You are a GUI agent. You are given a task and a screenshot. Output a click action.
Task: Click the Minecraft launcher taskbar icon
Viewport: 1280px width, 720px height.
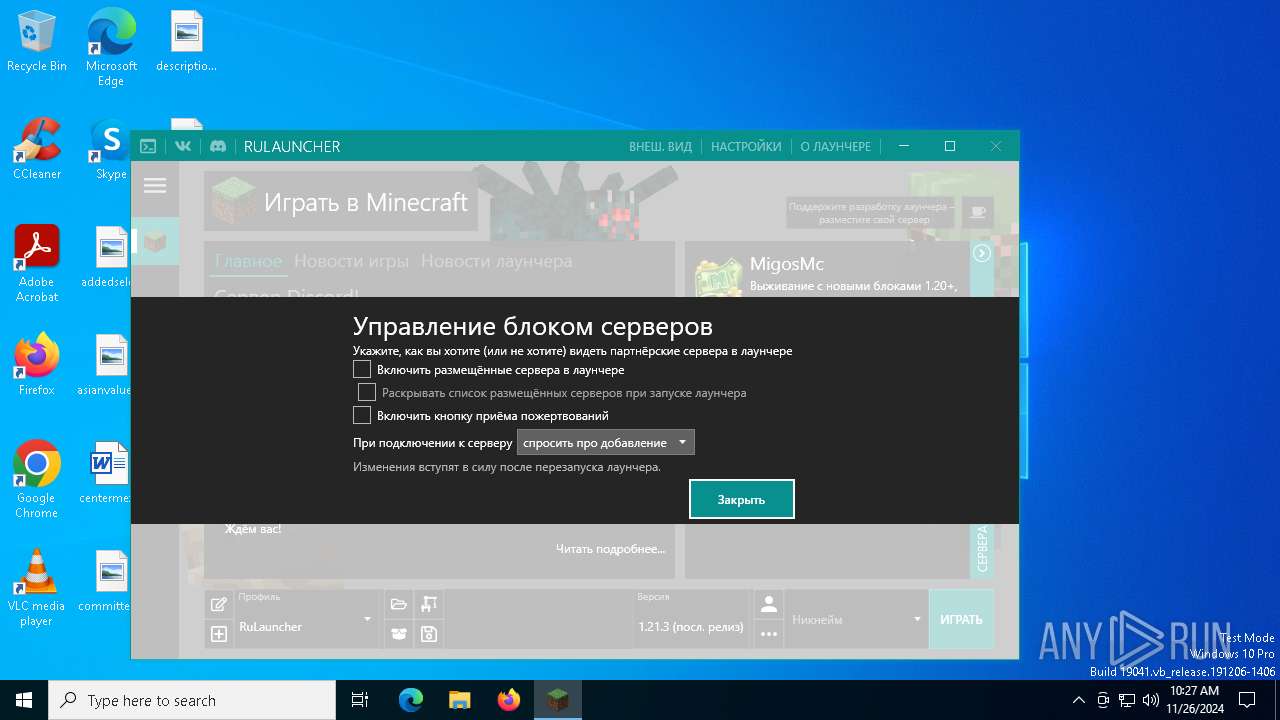pyautogui.click(x=557, y=700)
